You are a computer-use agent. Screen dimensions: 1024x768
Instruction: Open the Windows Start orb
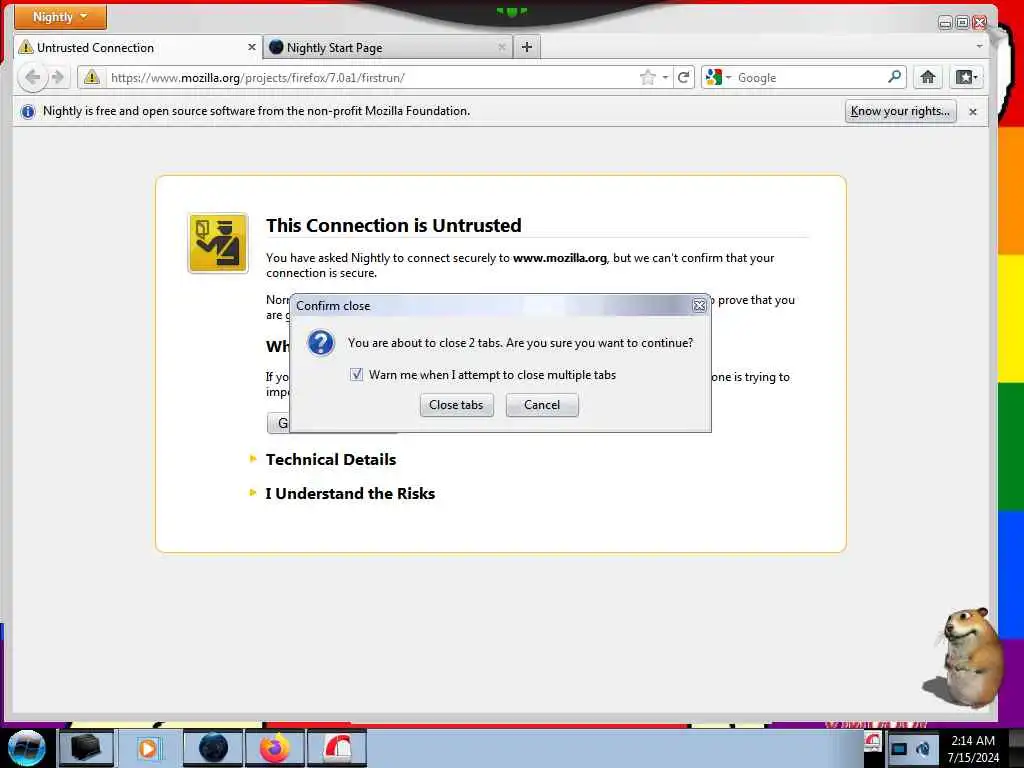pyautogui.click(x=27, y=748)
